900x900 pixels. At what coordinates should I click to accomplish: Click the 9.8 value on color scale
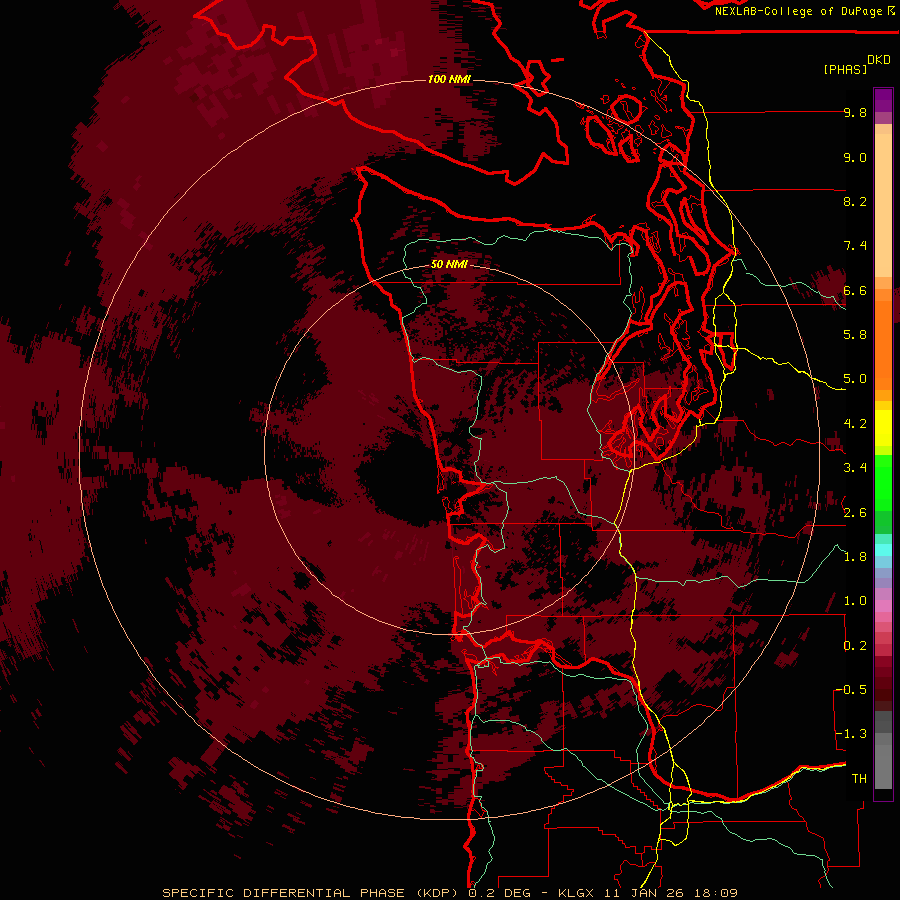855,113
